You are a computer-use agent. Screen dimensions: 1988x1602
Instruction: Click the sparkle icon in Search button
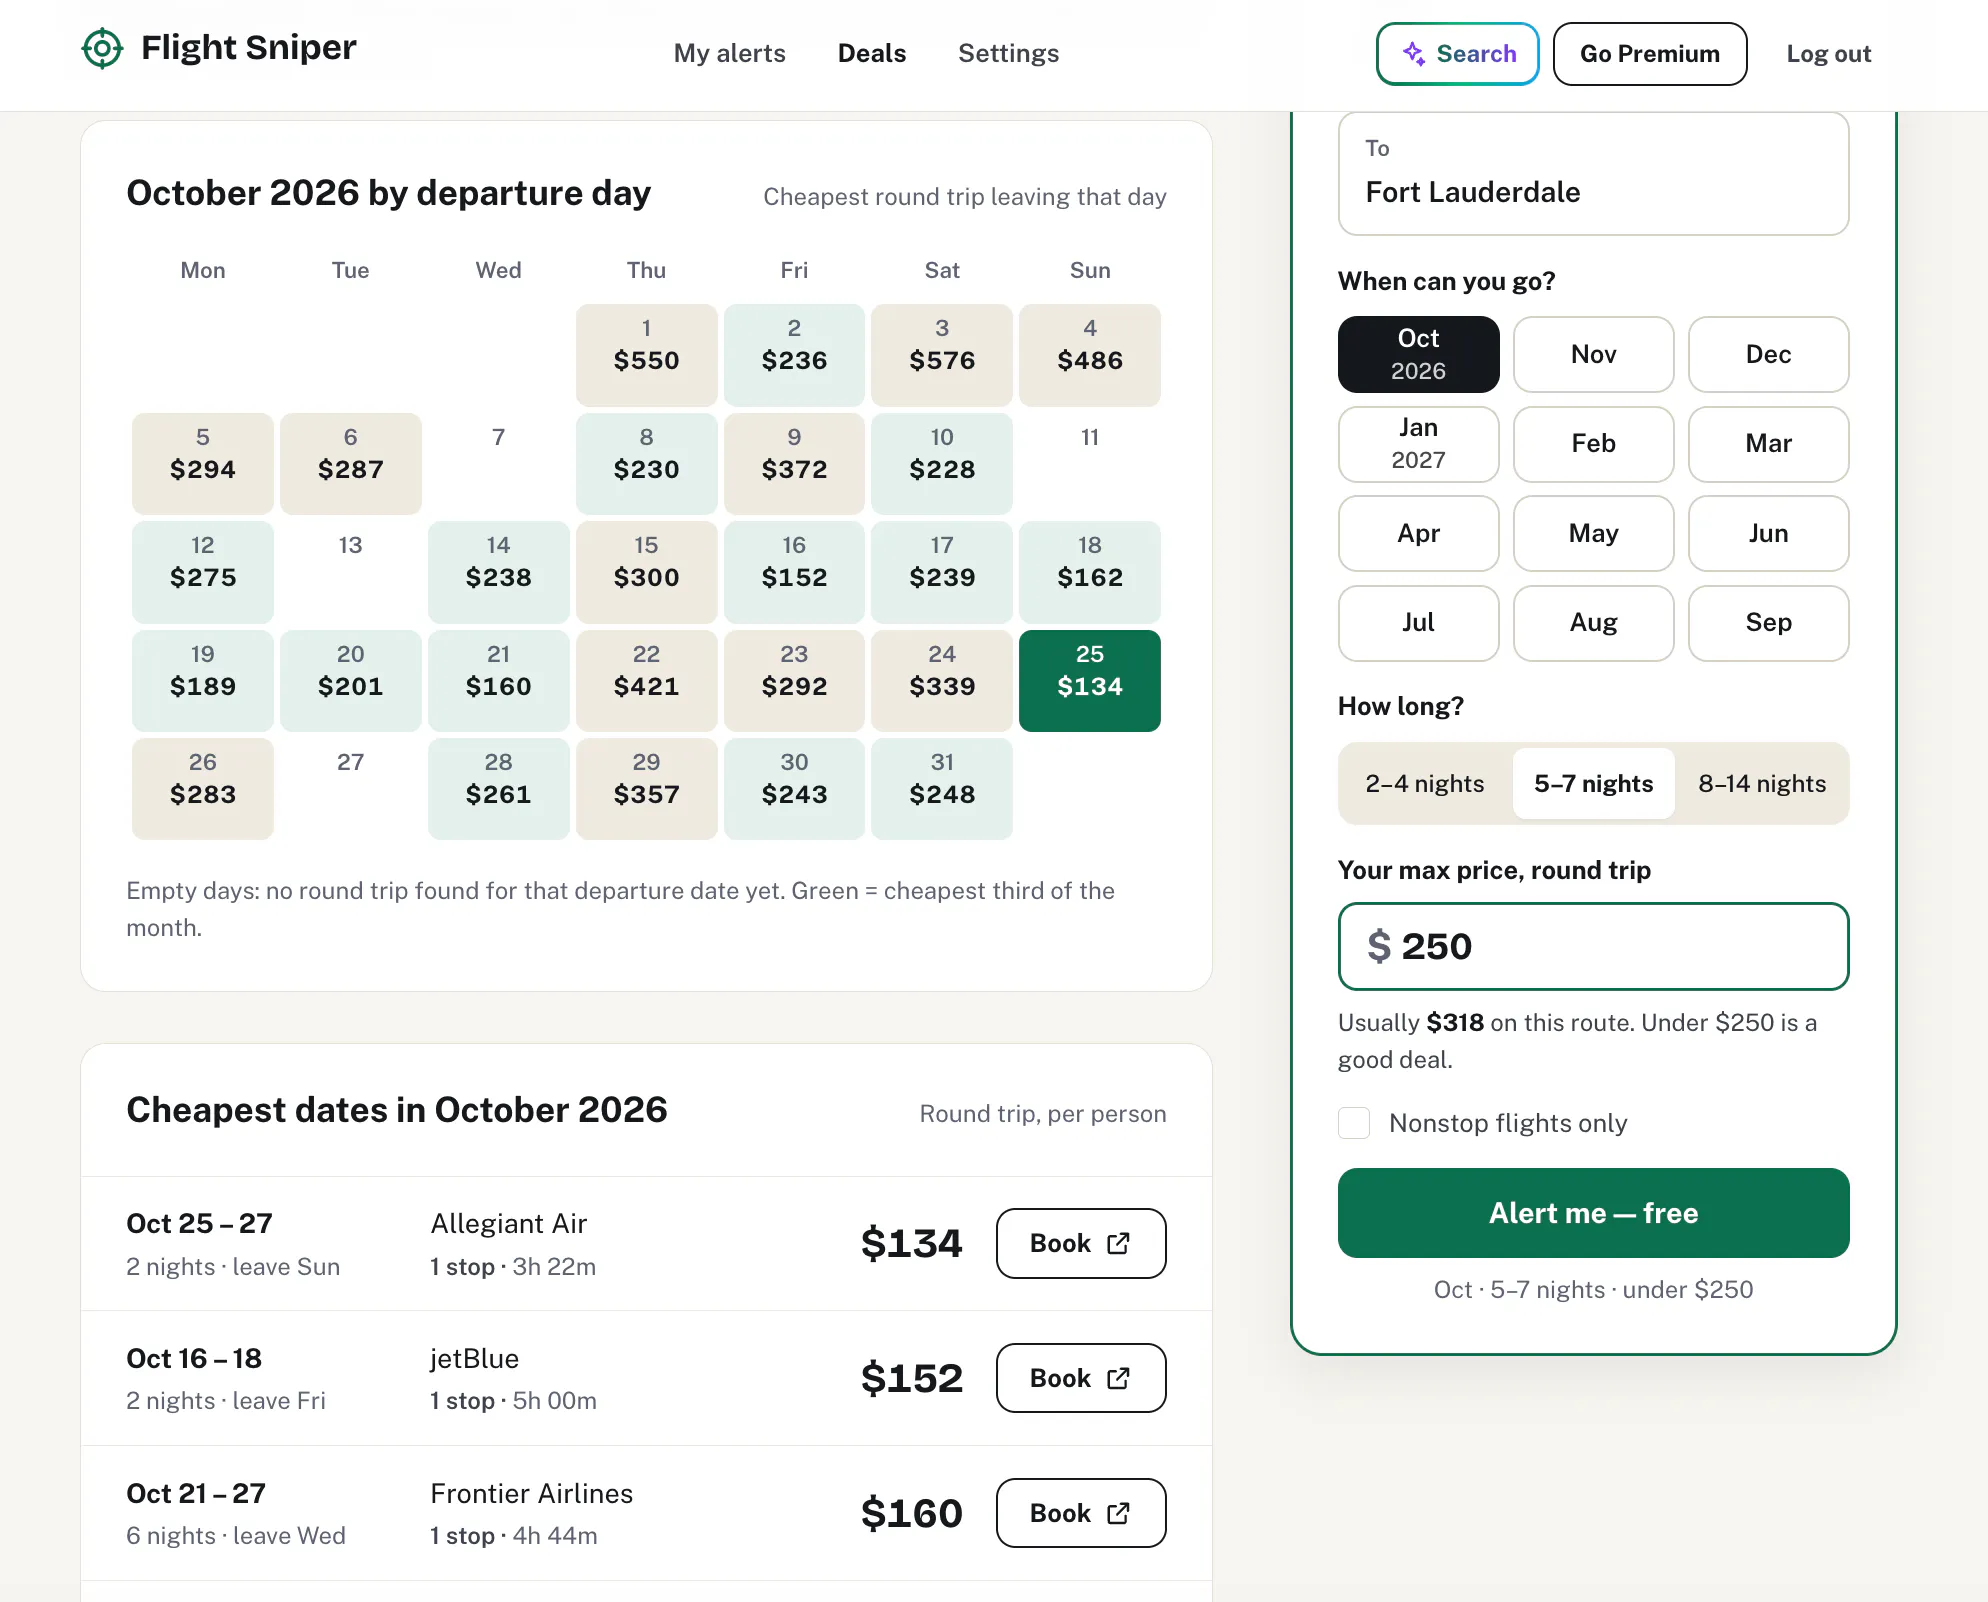[1414, 54]
